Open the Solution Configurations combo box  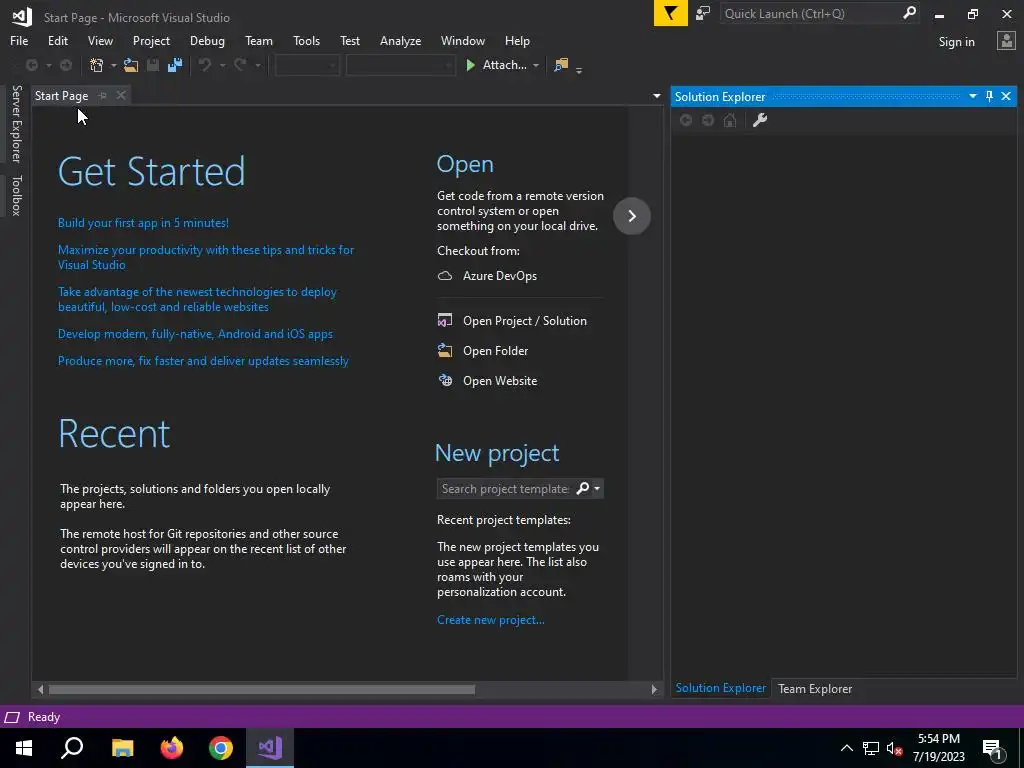coord(307,65)
